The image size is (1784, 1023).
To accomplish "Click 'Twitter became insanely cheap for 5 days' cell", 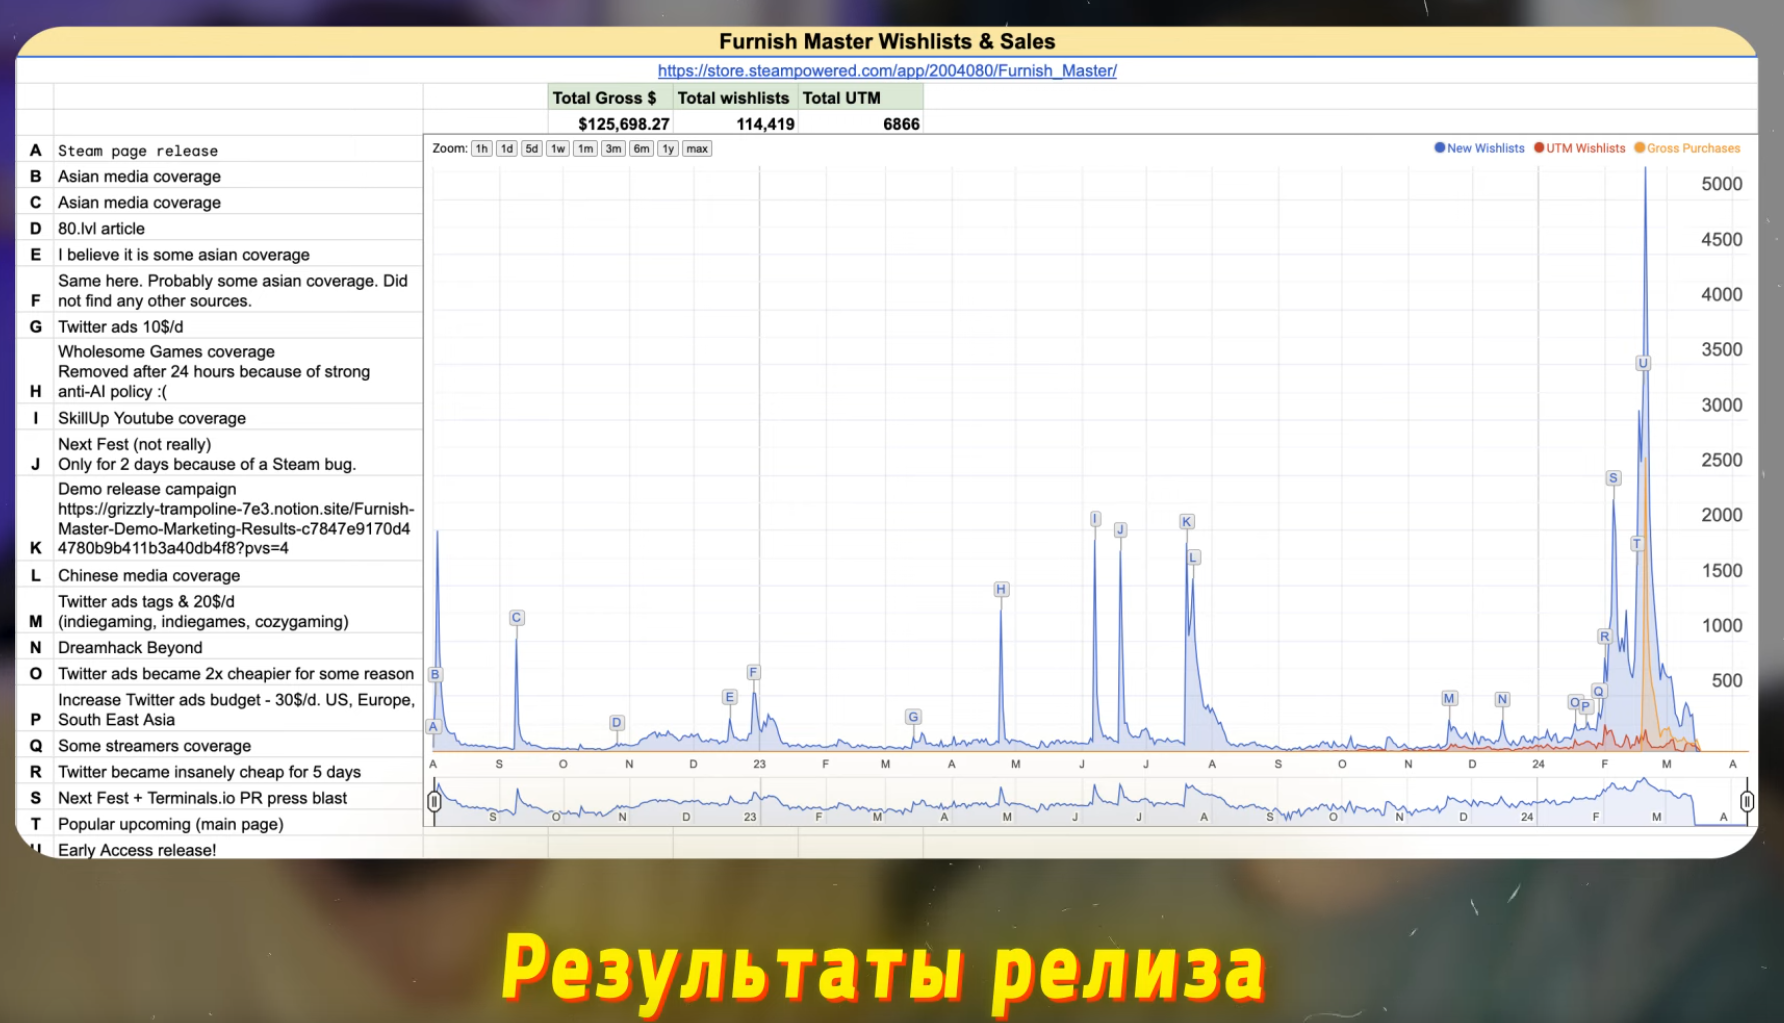I will click(238, 771).
